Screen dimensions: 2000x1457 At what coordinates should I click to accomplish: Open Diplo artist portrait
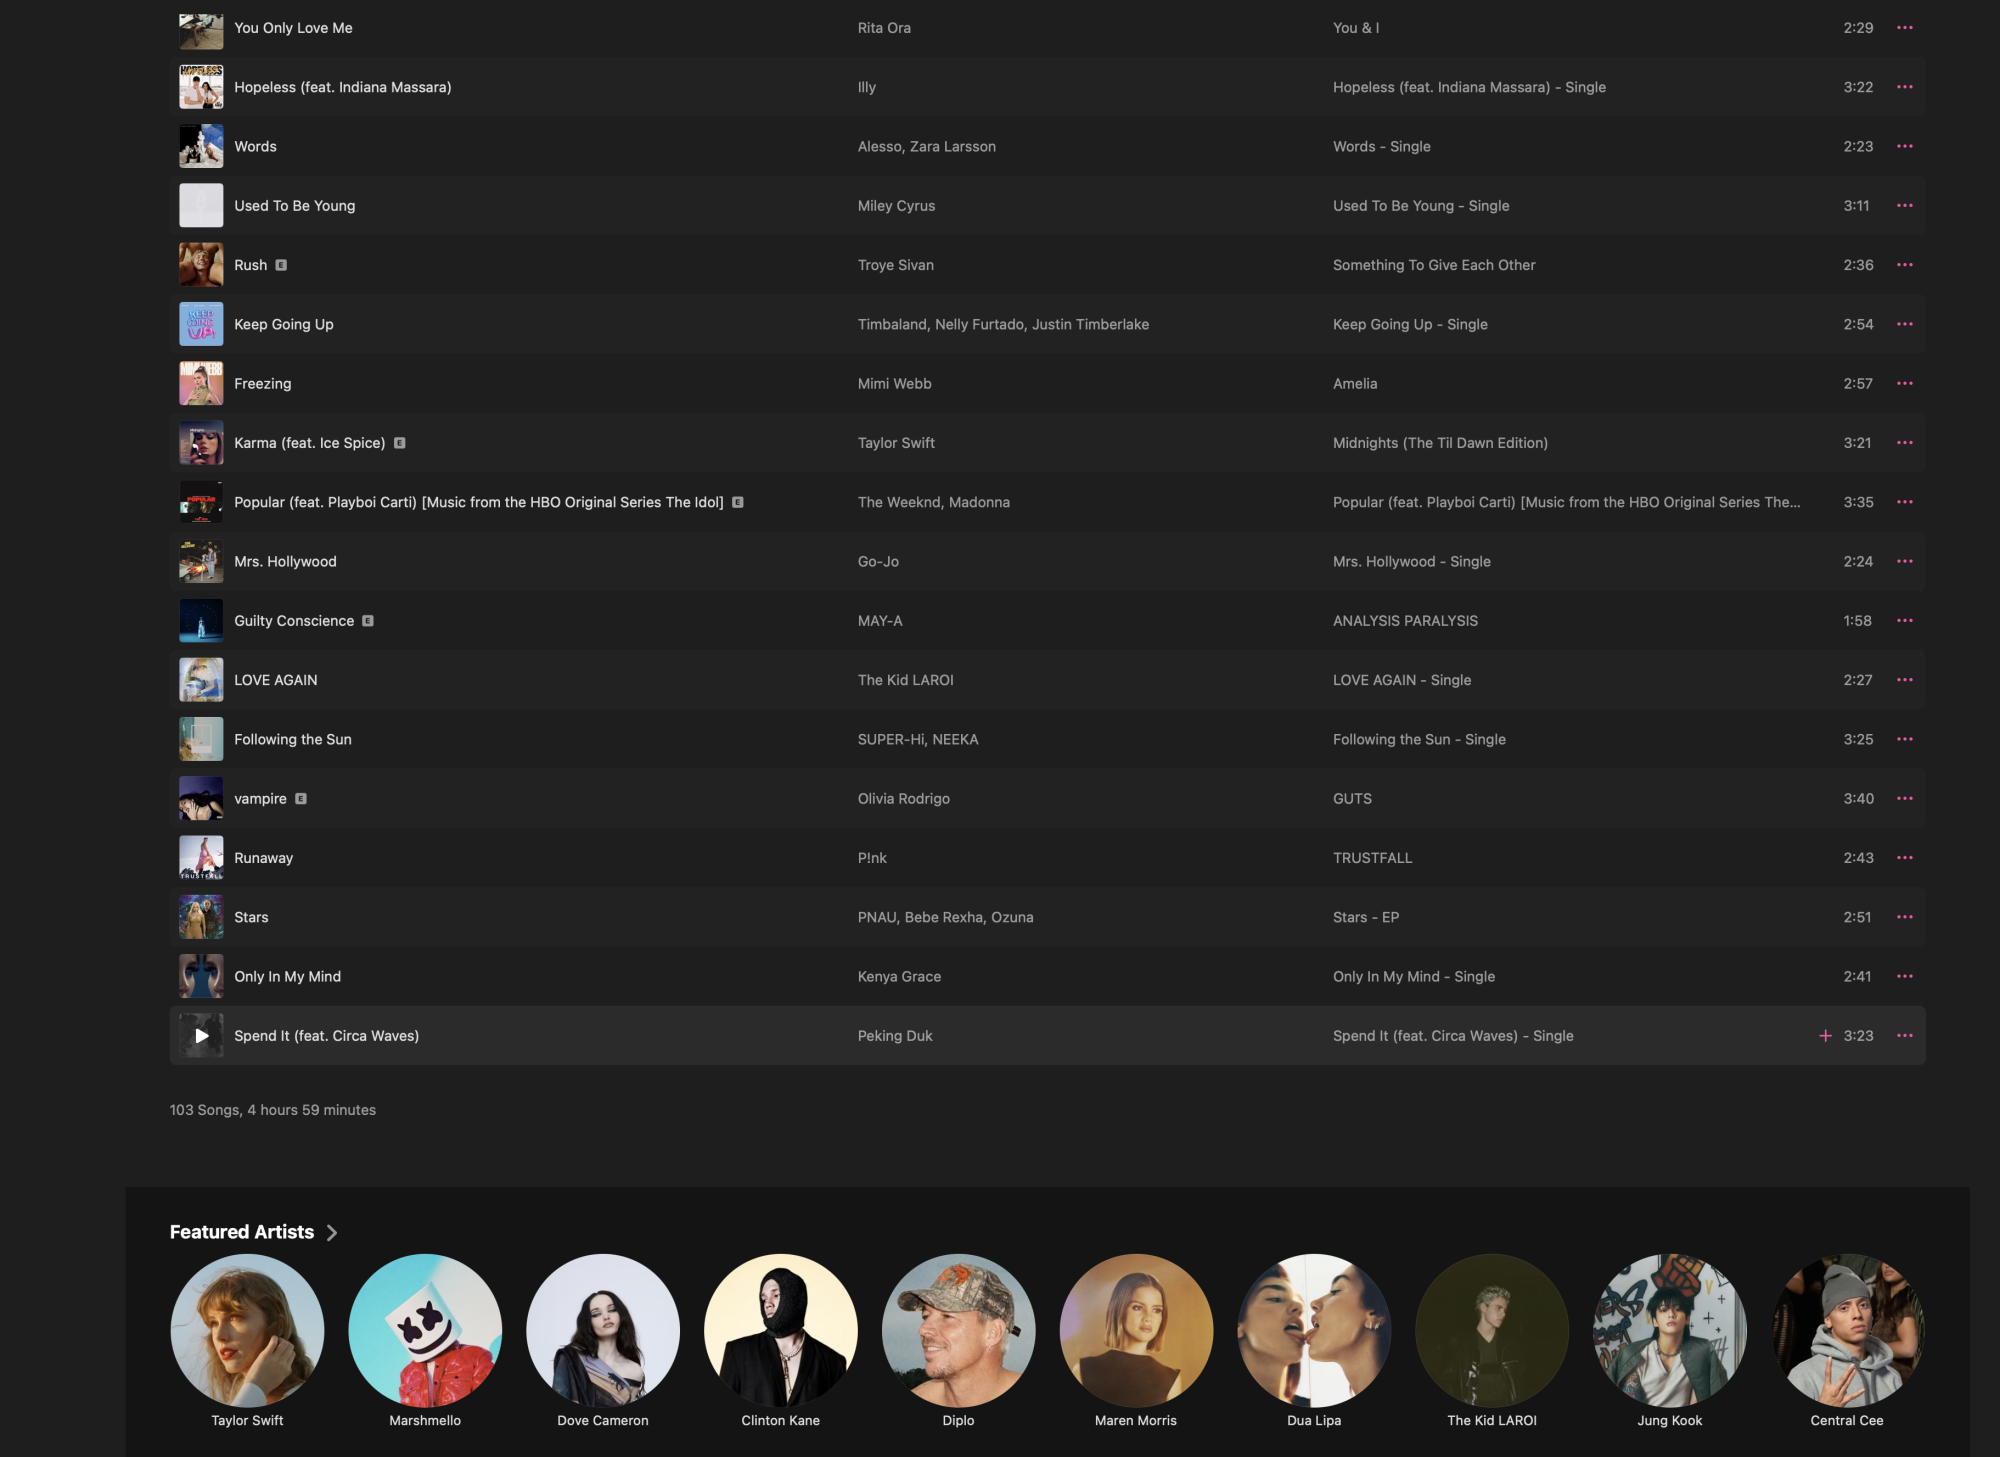(958, 1331)
